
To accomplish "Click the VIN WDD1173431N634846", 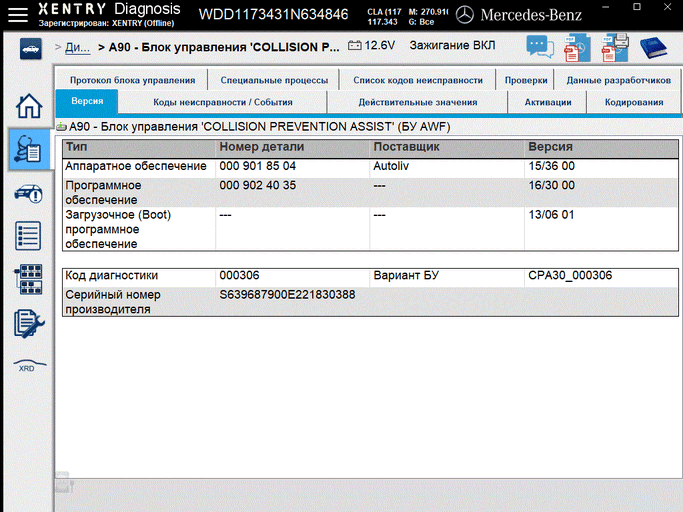I will pos(274,14).
